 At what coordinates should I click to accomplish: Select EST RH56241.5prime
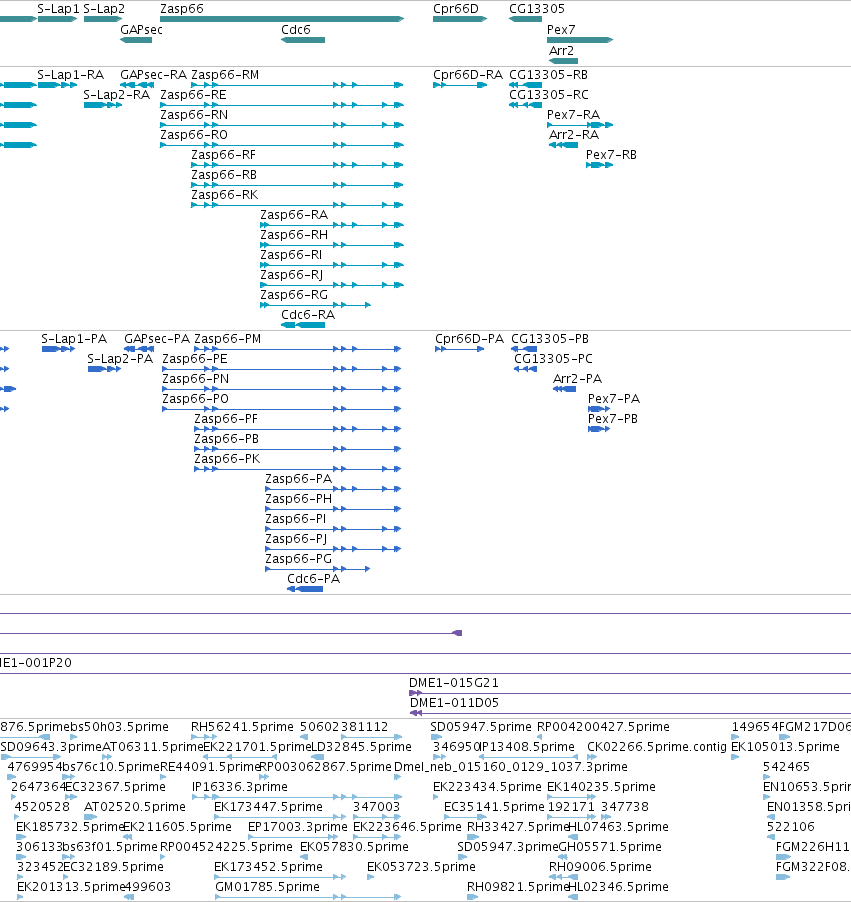pos(242,727)
